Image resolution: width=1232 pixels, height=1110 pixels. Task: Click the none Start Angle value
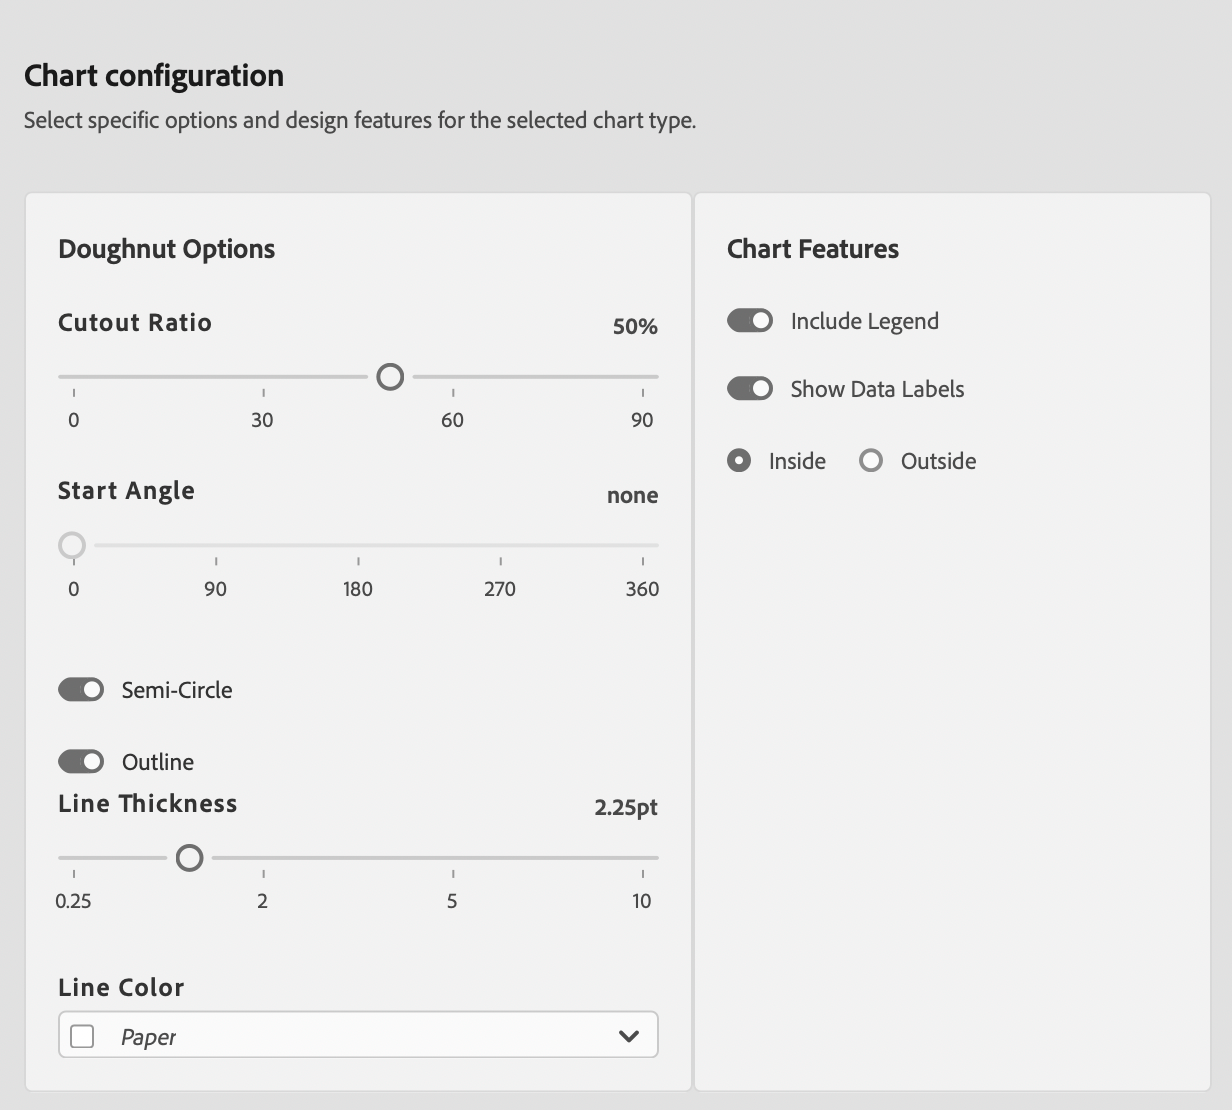632,496
